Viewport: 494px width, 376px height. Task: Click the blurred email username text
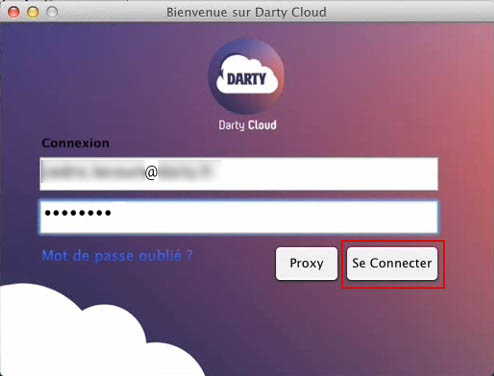pos(93,172)
